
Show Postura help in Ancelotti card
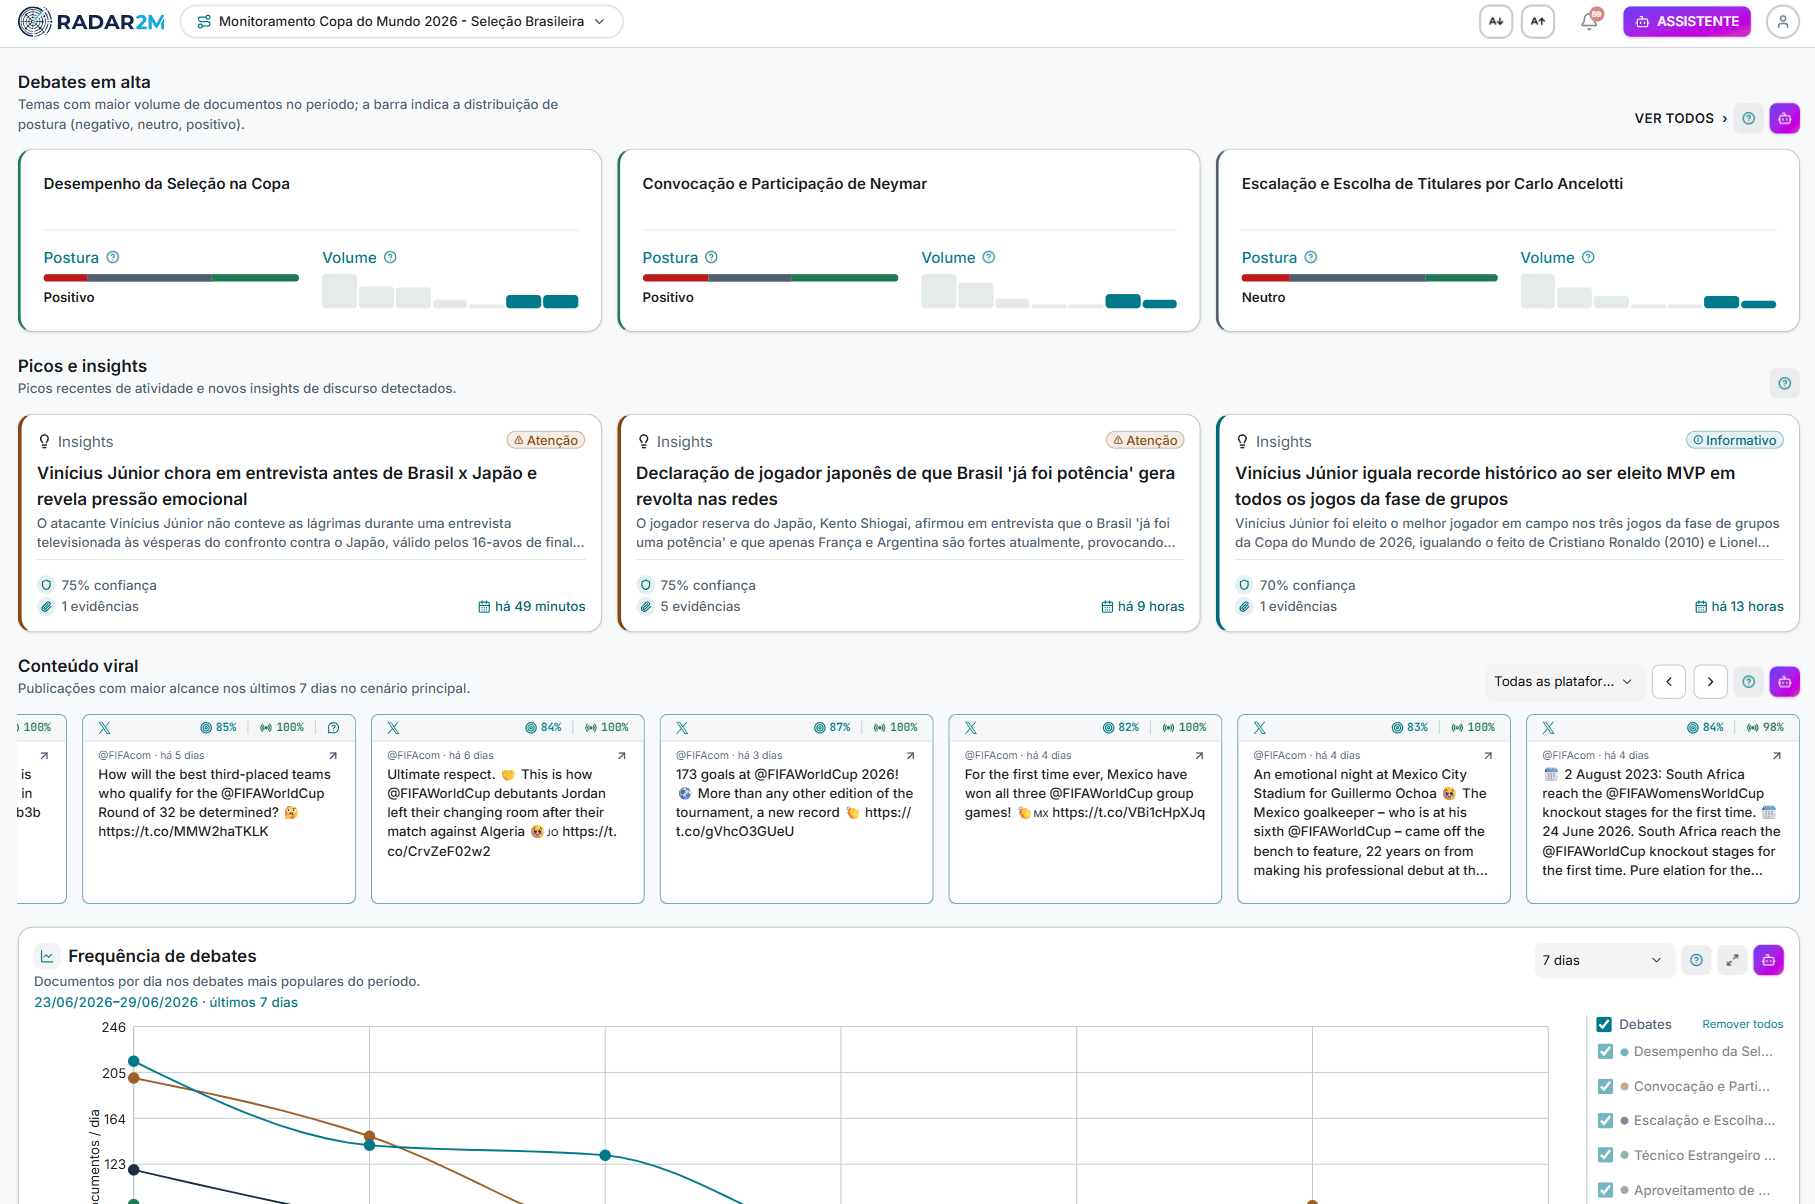pyautogui.click(x=1311, y=257)
